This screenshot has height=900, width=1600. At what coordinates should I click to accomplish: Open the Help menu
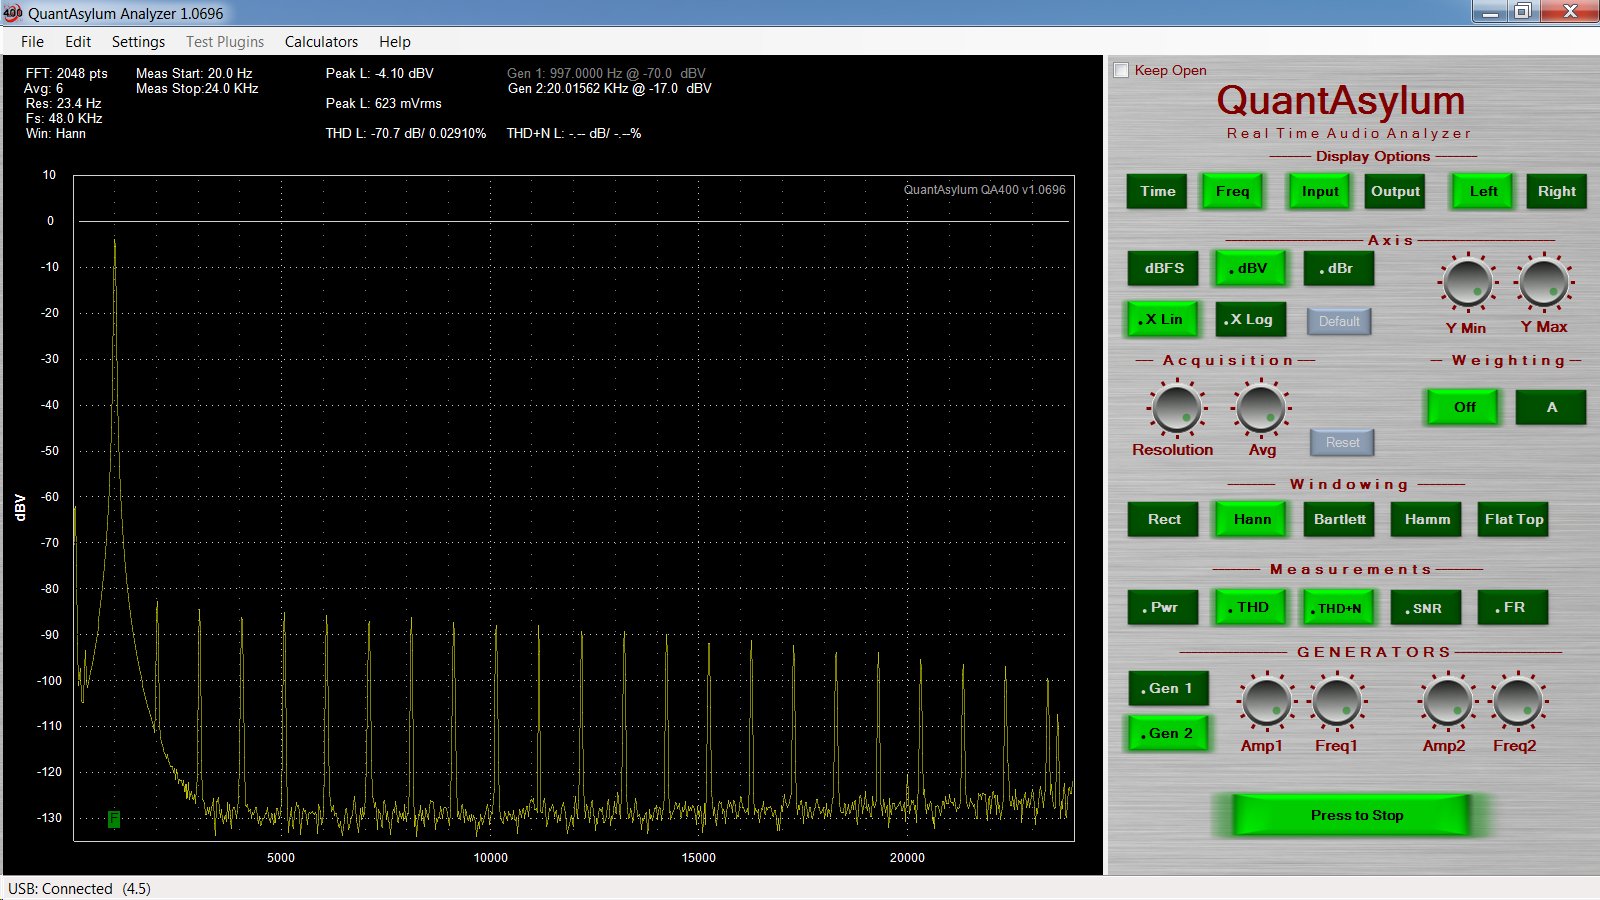[x=395, y=41]
